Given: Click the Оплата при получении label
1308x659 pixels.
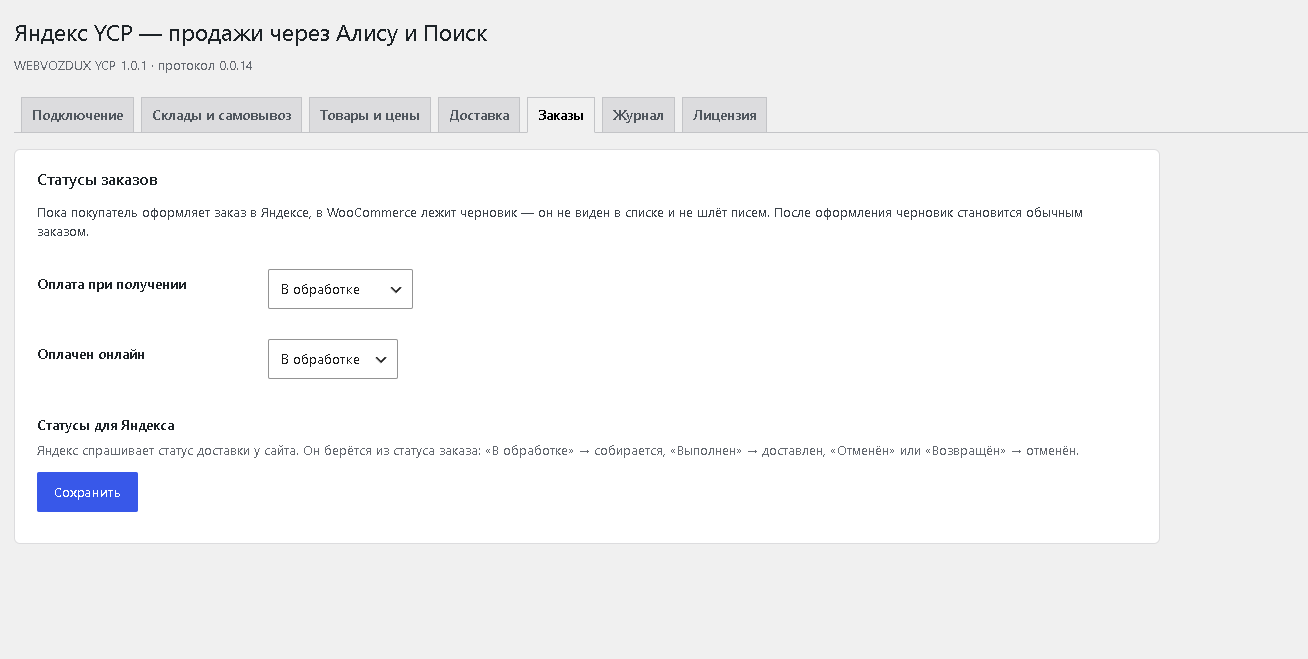Looking at the screenshot, I should click(112, 284).
